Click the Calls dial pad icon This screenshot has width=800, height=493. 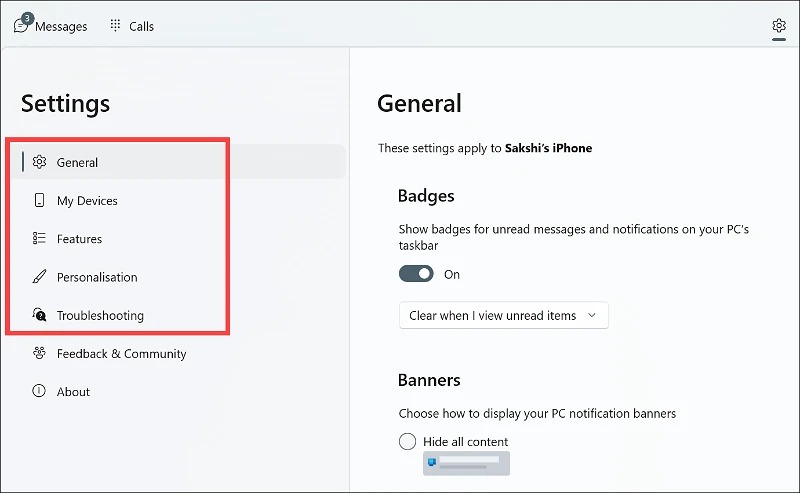[115, 26]
